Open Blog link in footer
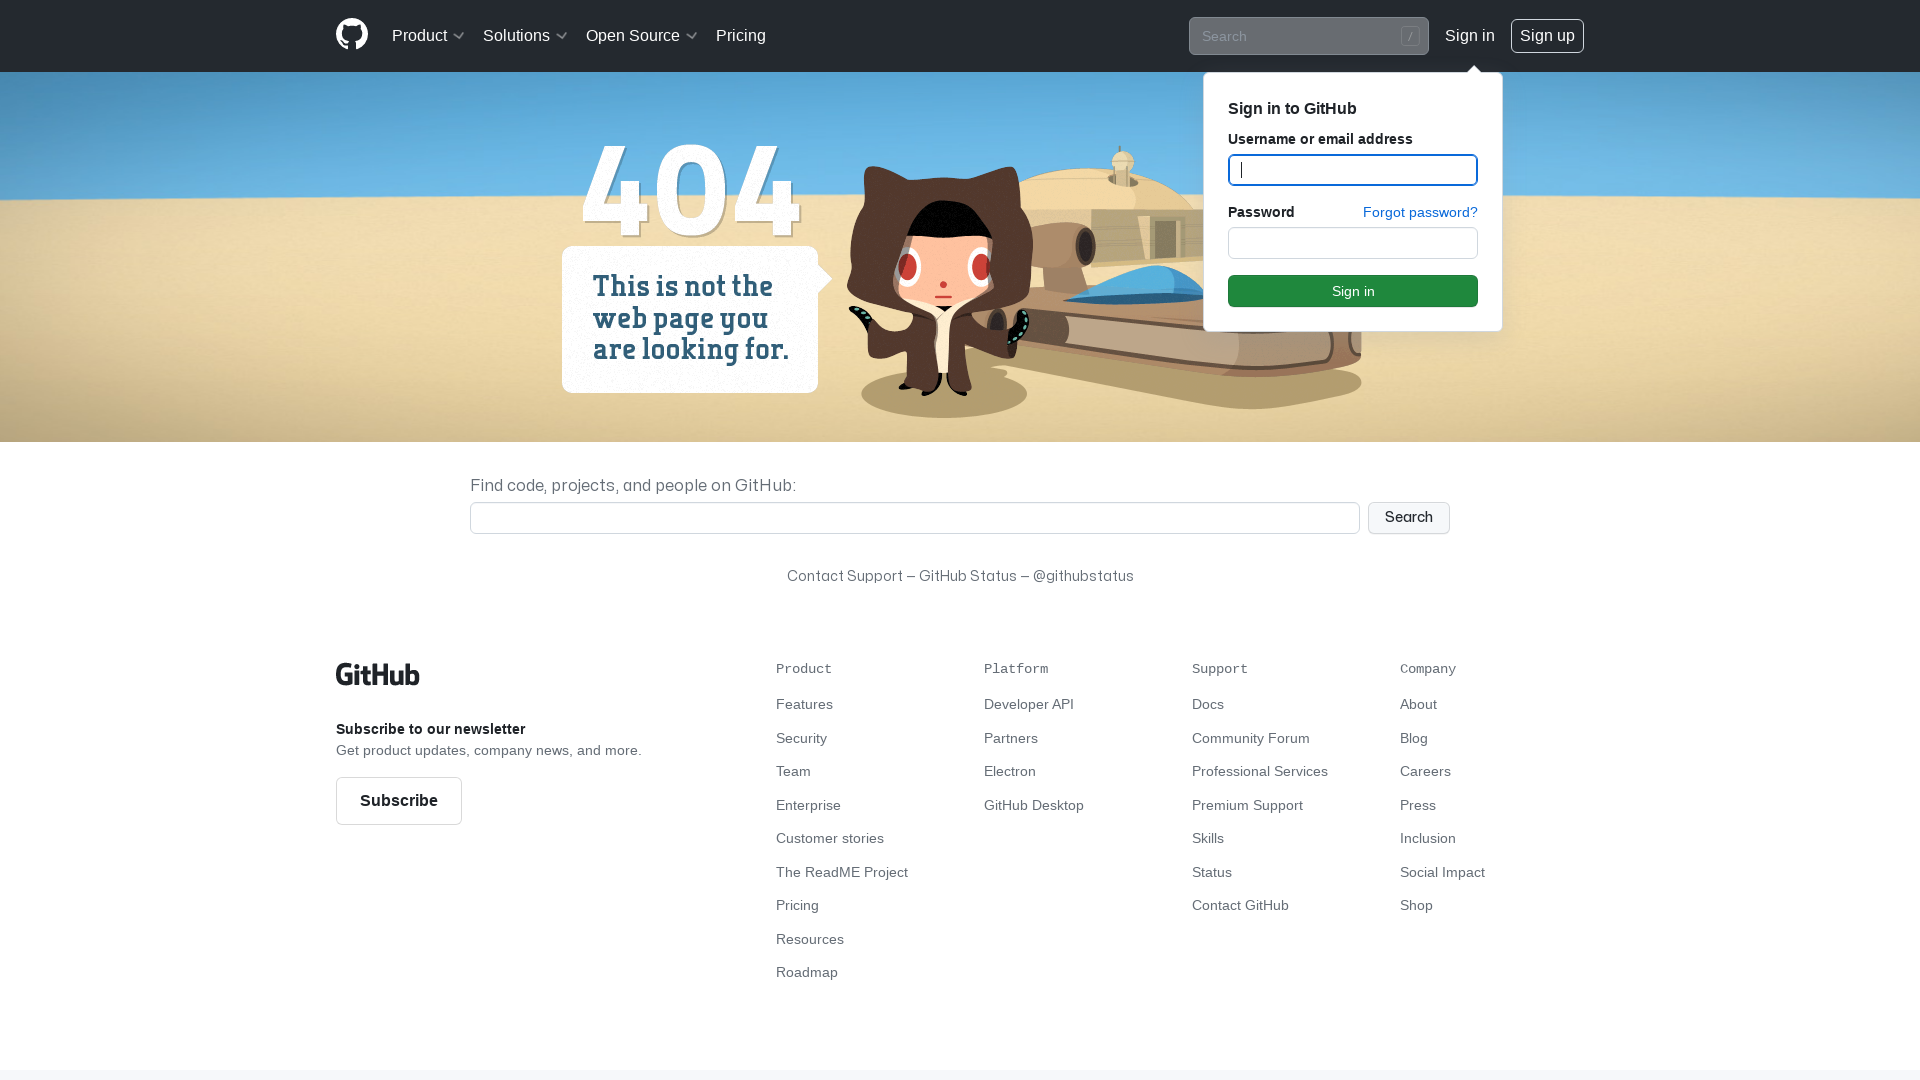This screenshot has width=1920, height=1080. pyautogui.click(x=1414, y=738)
